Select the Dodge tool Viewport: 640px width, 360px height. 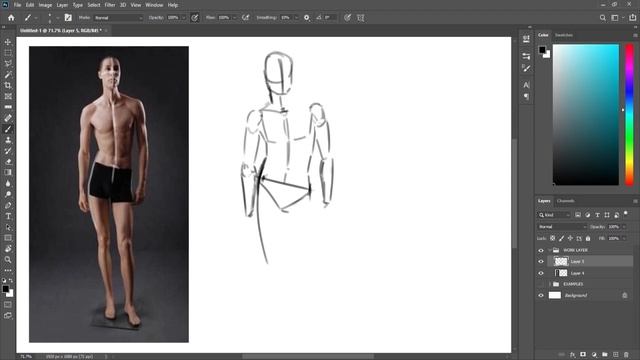pos(8,194)
